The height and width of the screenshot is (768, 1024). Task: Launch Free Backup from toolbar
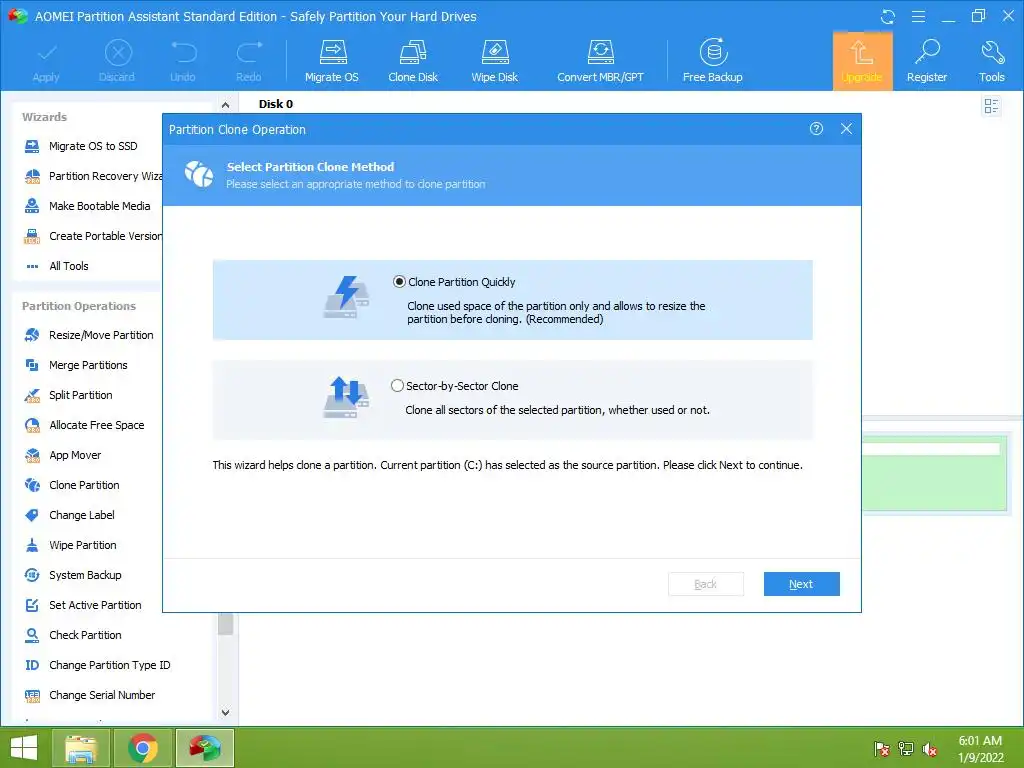coord(712,61)
